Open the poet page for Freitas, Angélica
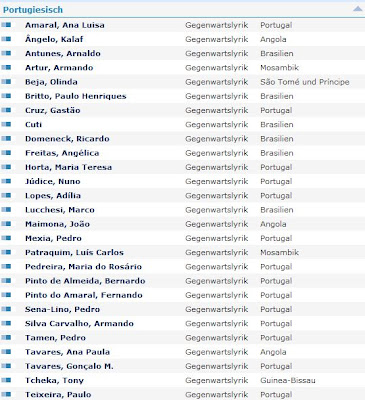This screenshot has height=400, width=365. [x=62, y=153]
